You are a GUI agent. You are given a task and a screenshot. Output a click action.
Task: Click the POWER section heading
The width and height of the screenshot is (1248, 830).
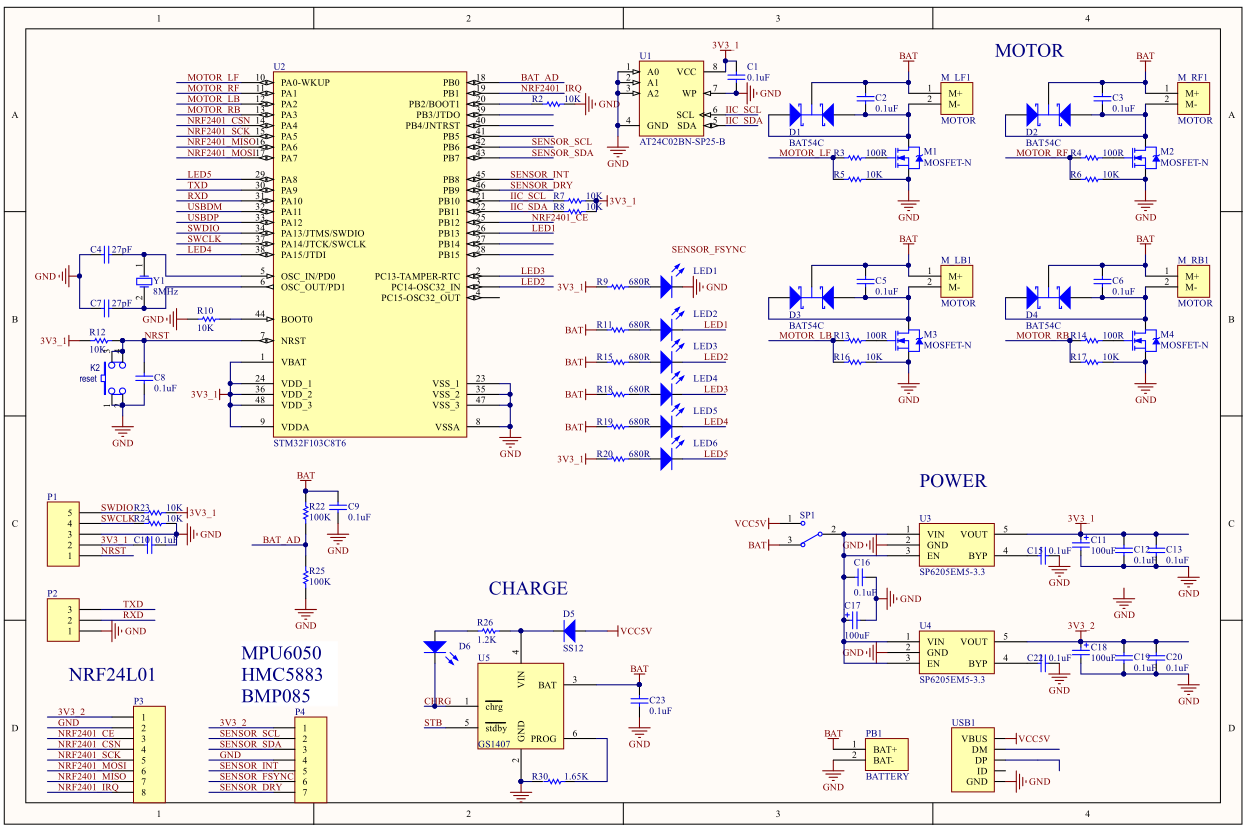click(x=953, y=481)
